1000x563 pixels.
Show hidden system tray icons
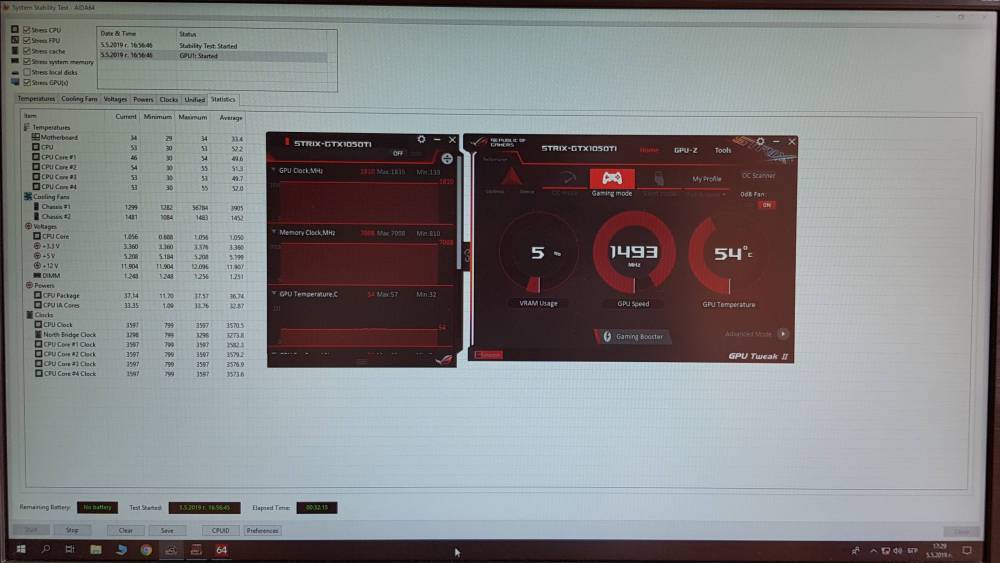[873, 550]
